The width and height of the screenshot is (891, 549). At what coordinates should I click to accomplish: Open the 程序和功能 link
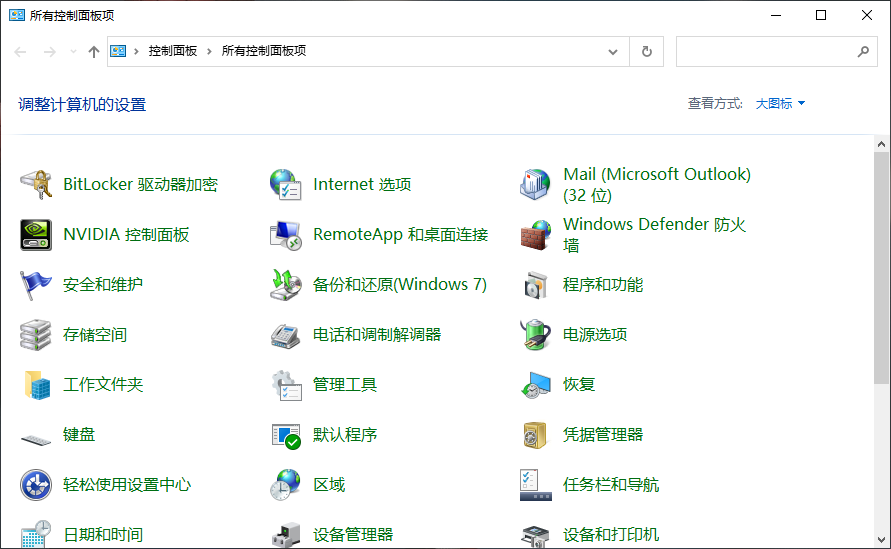[603, 285]
